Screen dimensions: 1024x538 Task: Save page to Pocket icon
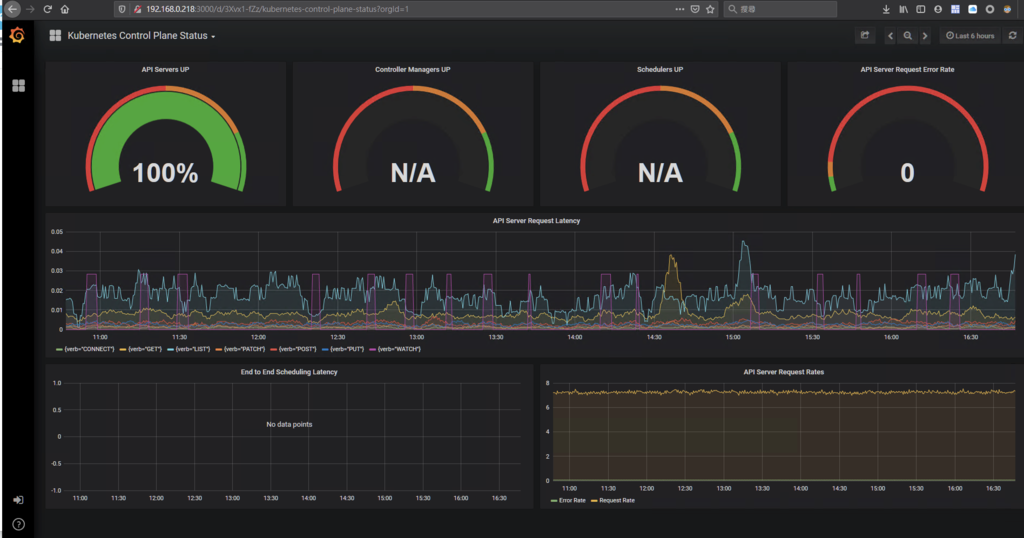[695, 9]
